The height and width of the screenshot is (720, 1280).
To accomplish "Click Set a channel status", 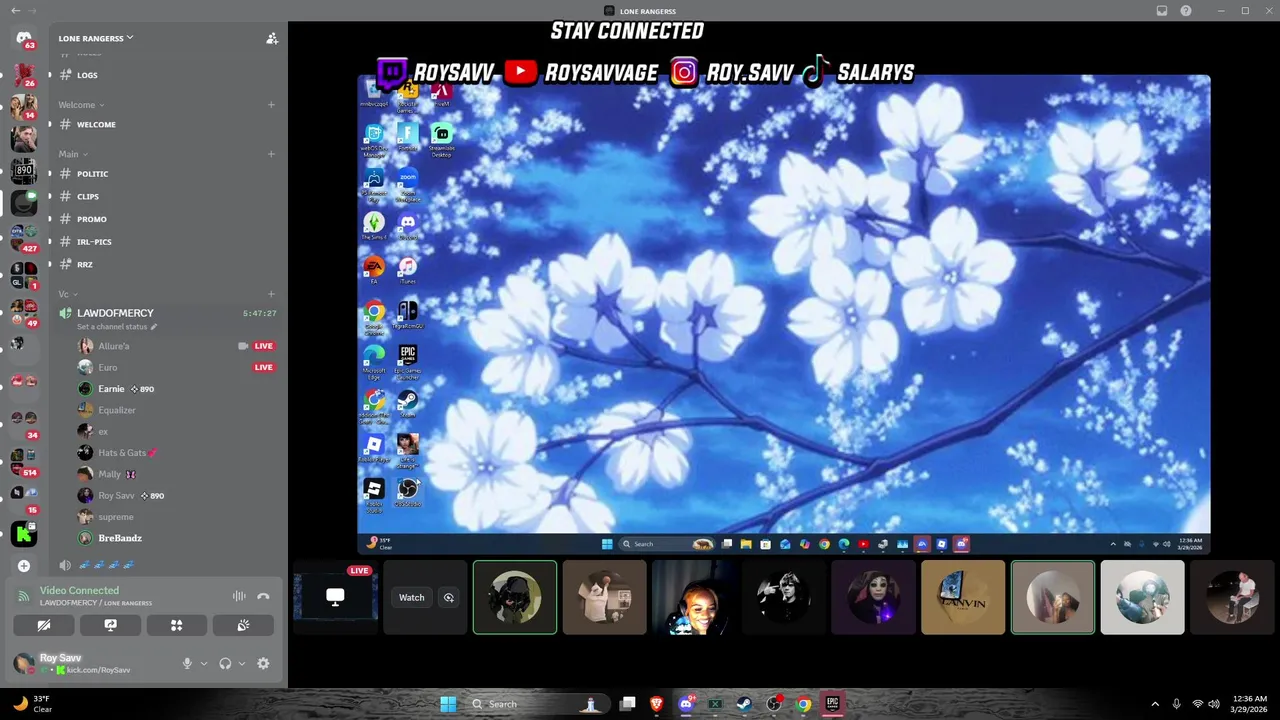I will pyautogui.click(x=117, y=327).
